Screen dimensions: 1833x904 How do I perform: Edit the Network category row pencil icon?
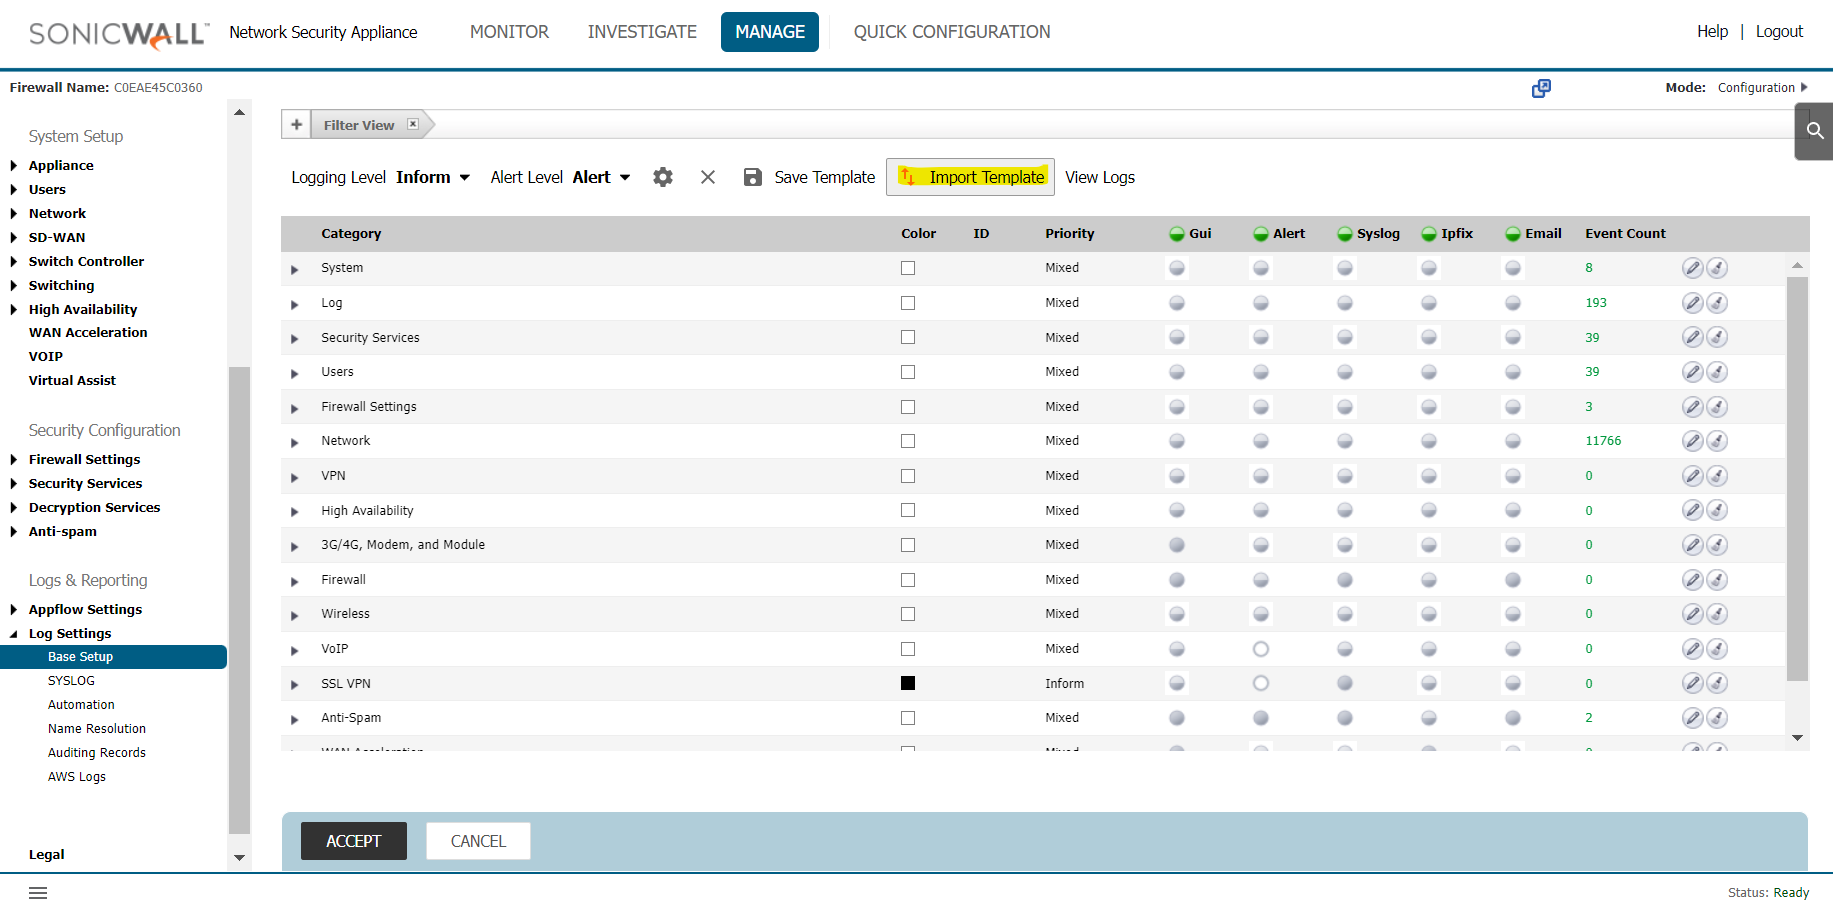[1692, 441]
